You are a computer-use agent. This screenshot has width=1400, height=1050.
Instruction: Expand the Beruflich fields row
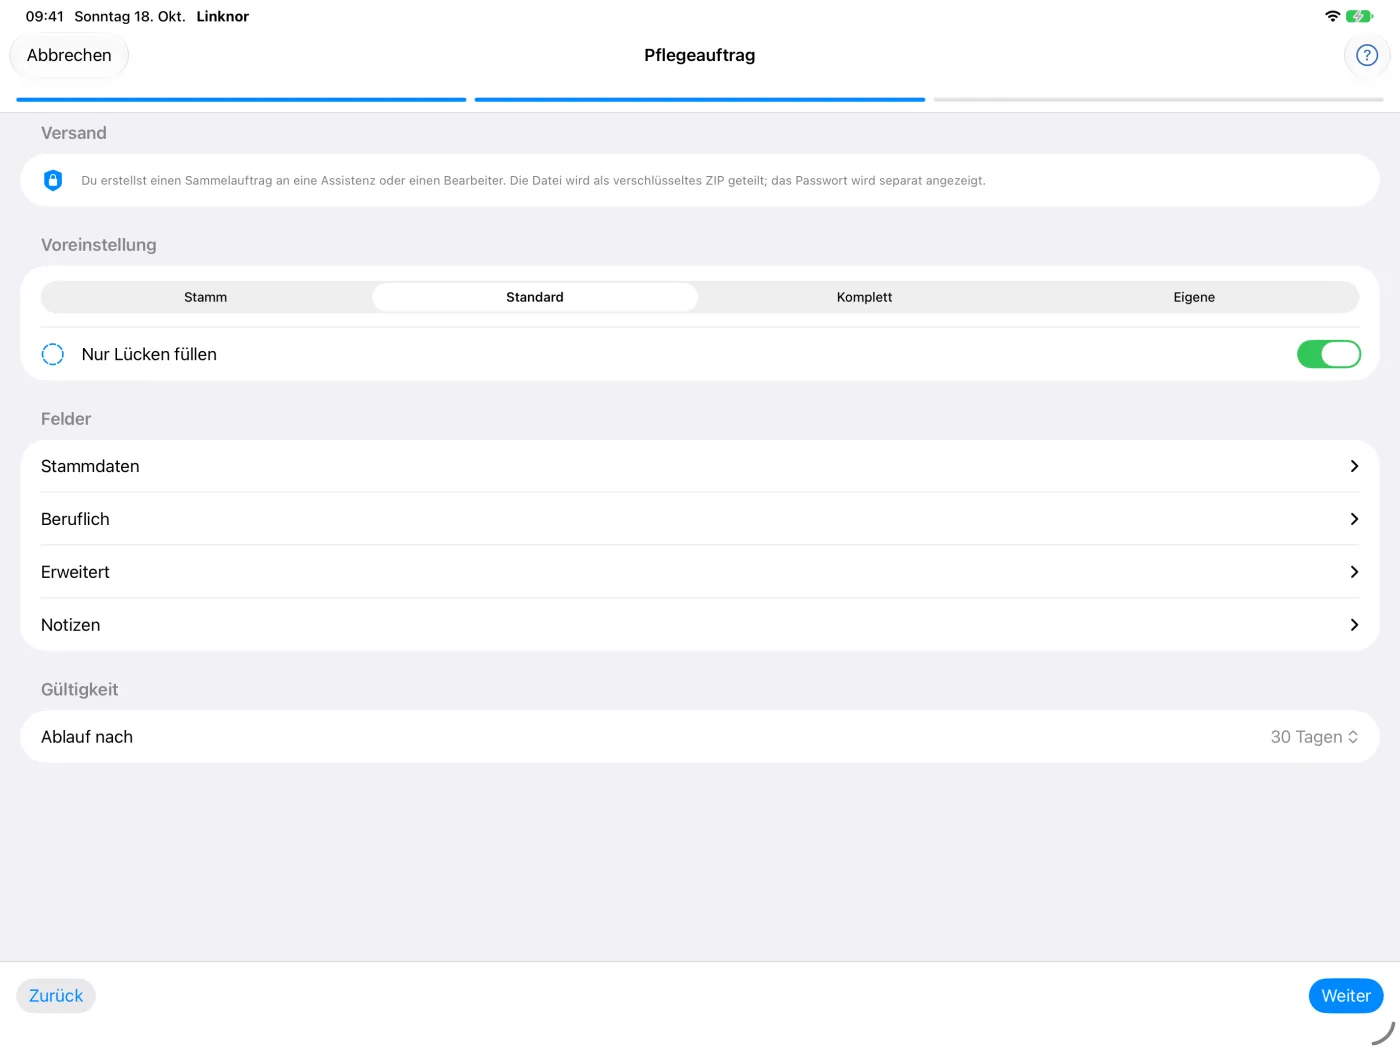tap(700, 519)
